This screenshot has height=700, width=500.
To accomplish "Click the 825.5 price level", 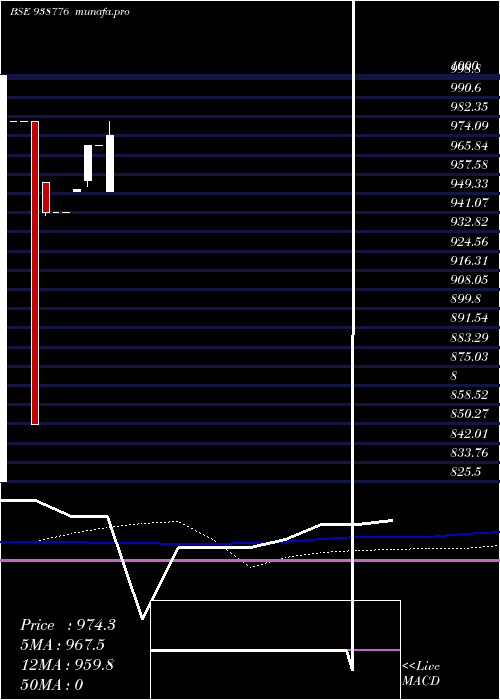I will point(466,472).
